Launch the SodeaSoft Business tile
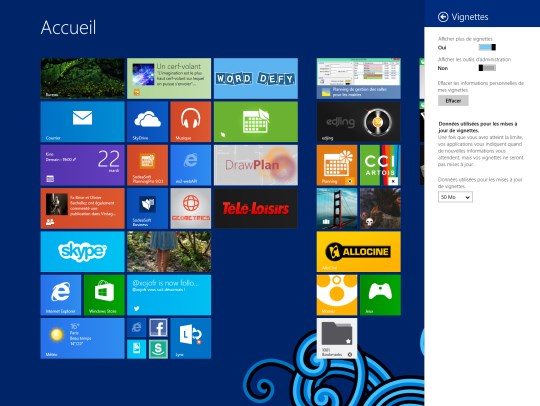The width and height of the screenshot is (540, 406). (x=147, y=208)
